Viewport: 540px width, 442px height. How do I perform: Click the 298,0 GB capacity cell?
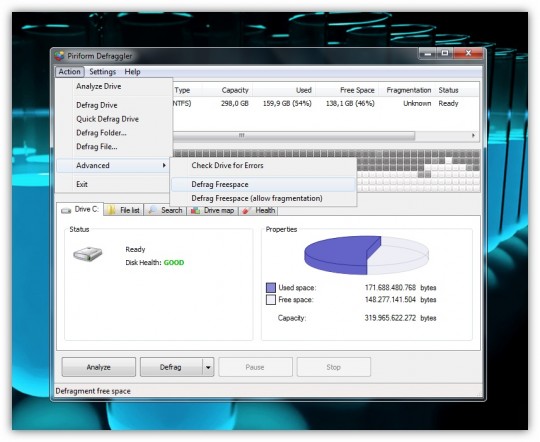coord(235,103)
